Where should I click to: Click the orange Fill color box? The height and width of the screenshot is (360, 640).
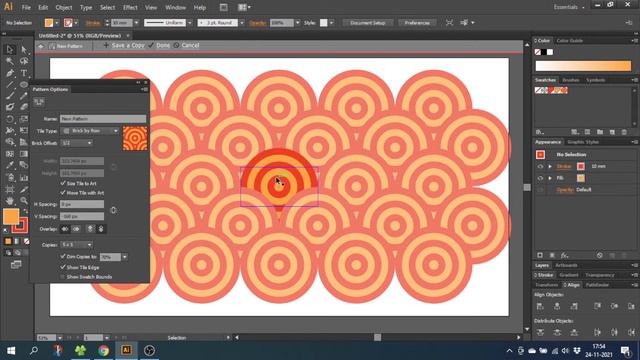click(11, 216)
